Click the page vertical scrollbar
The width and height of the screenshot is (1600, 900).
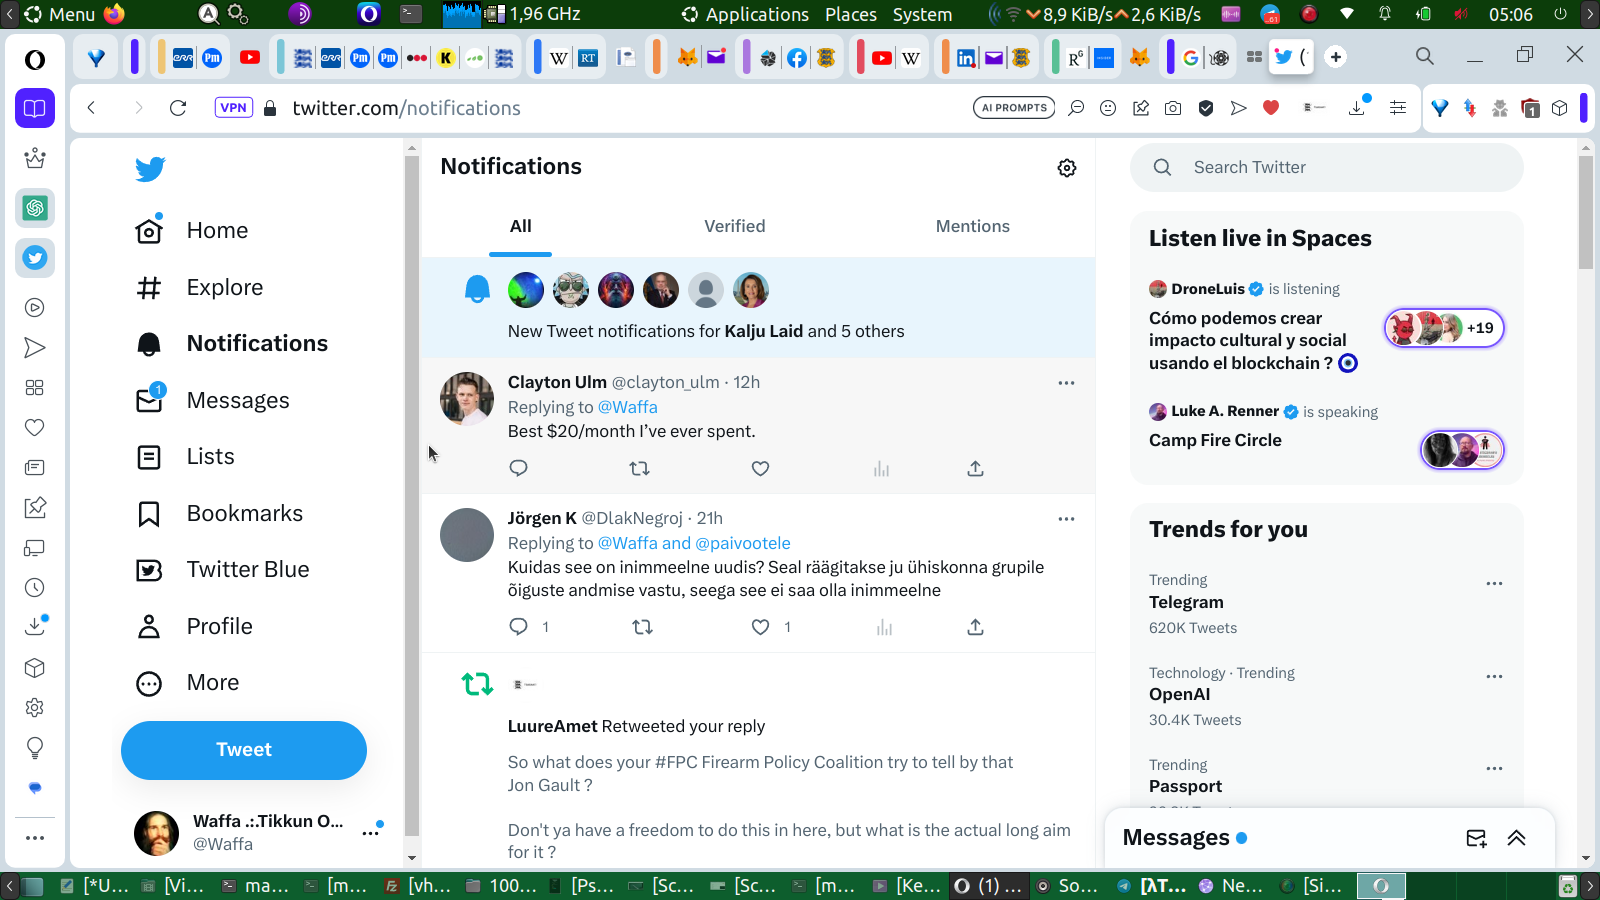(x=1586, y=212)
